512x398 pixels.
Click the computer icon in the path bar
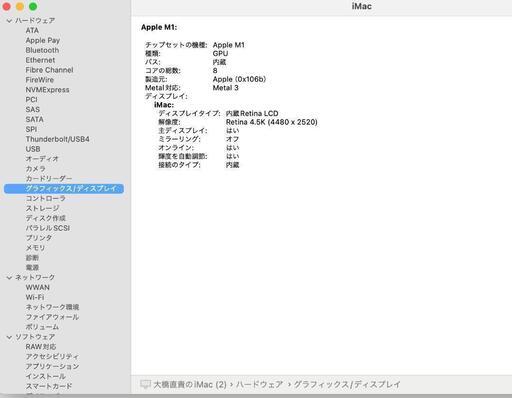(x=145, y=384)
